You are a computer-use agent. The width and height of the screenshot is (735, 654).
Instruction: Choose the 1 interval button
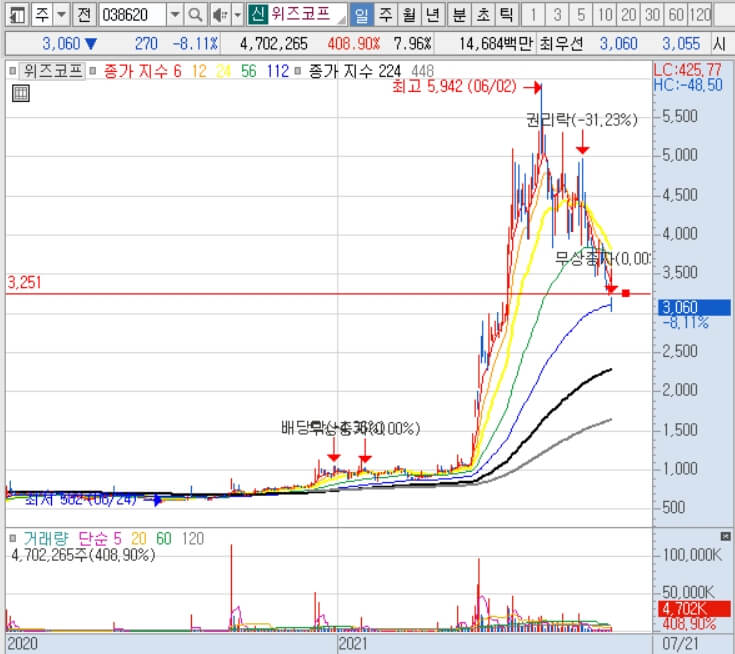click(x=533, y=15)
